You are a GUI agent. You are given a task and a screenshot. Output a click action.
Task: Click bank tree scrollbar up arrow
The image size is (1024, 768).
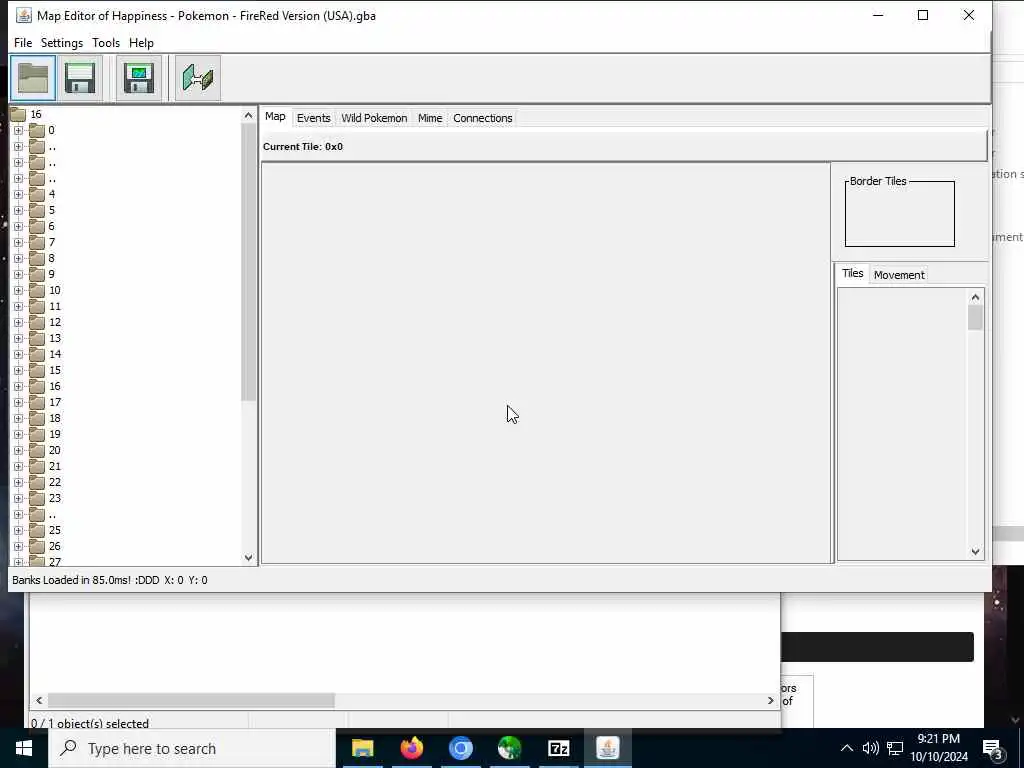pyautogui.click(x=248, y=116)
